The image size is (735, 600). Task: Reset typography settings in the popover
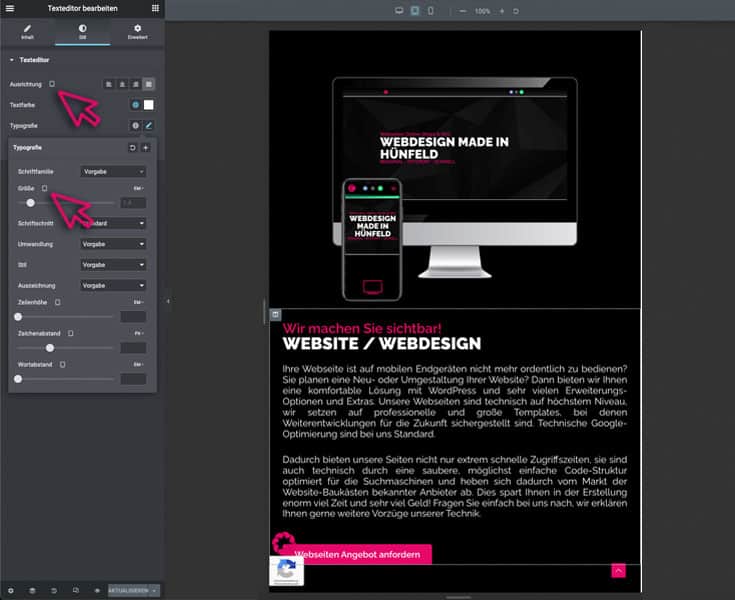[x=132, y=148]
